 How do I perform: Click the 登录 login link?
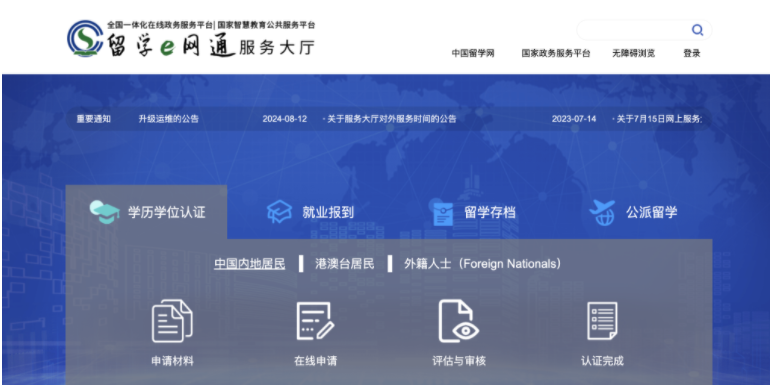(691, 54)
